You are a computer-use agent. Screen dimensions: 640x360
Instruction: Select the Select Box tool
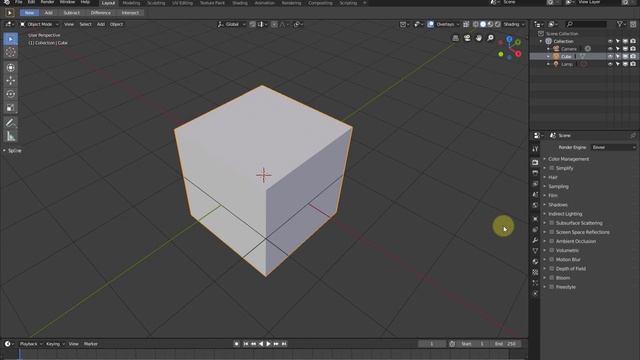point(11,39)
